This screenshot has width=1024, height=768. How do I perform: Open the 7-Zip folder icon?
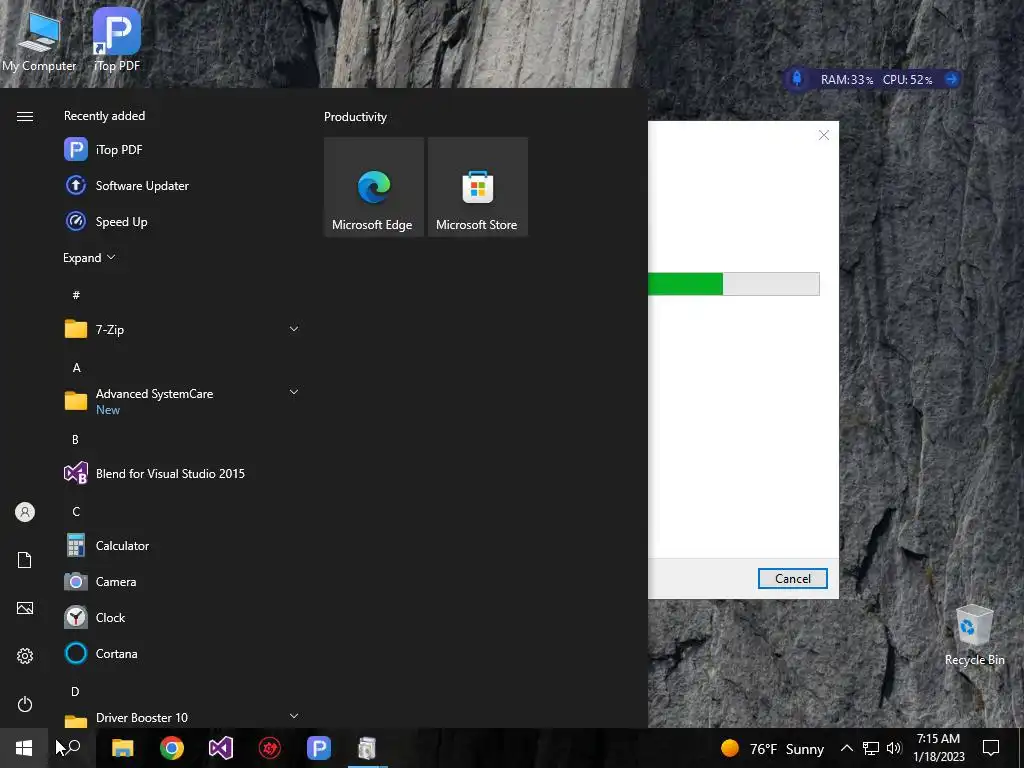(x=76, y=328)
